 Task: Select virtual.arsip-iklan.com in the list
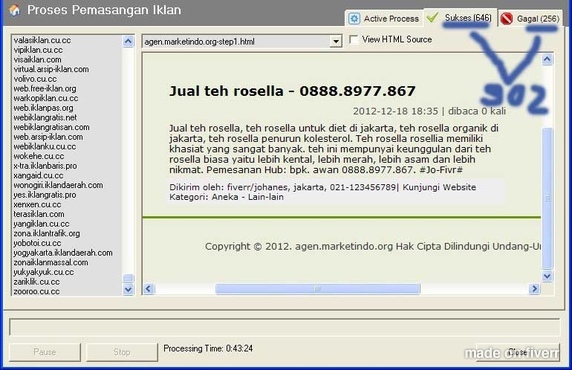pos(51,69)
